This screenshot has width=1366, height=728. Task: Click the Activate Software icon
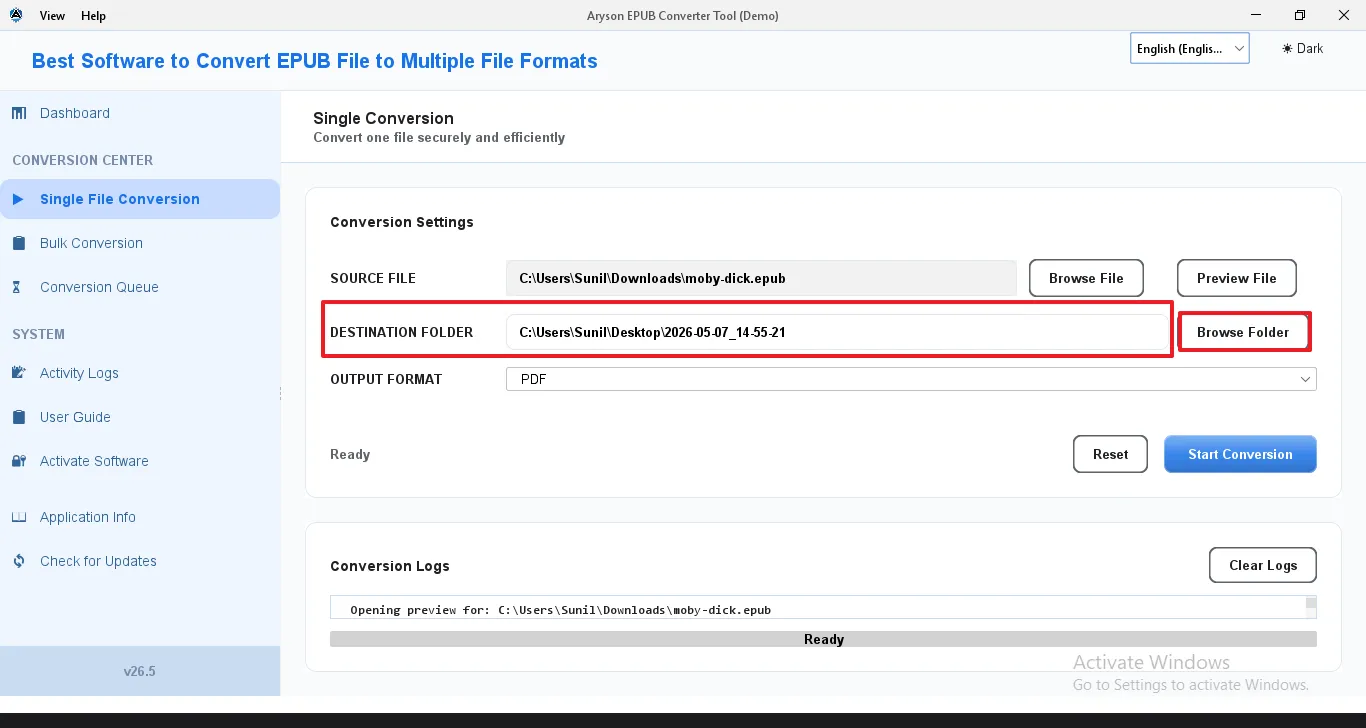coord(19,461)
